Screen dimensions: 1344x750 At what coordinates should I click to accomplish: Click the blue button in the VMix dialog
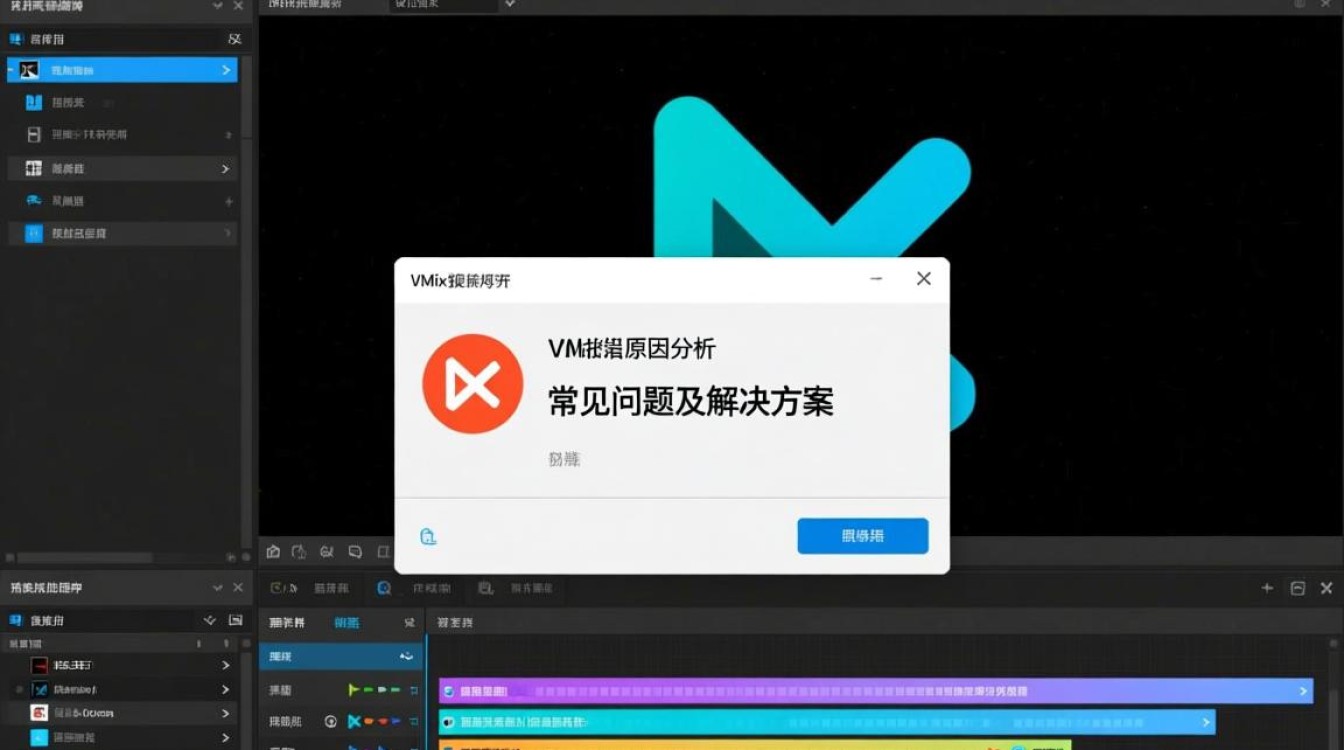(863, 536)
